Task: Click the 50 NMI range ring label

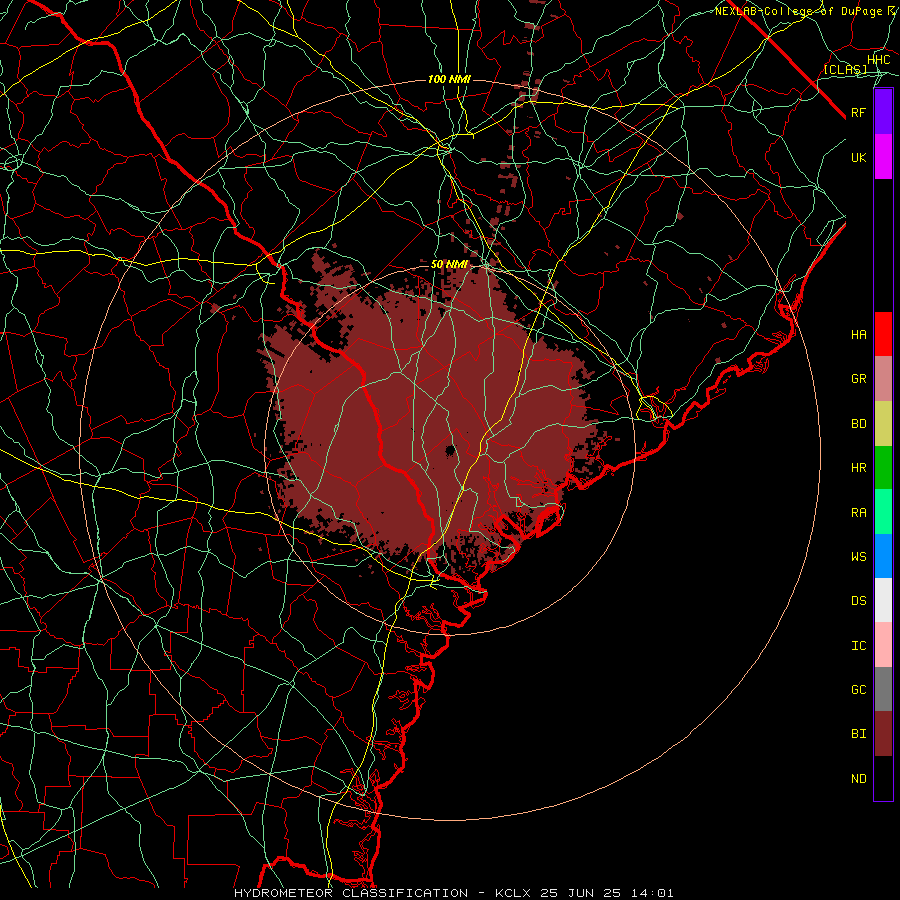Action: click(x=449, y=264)
